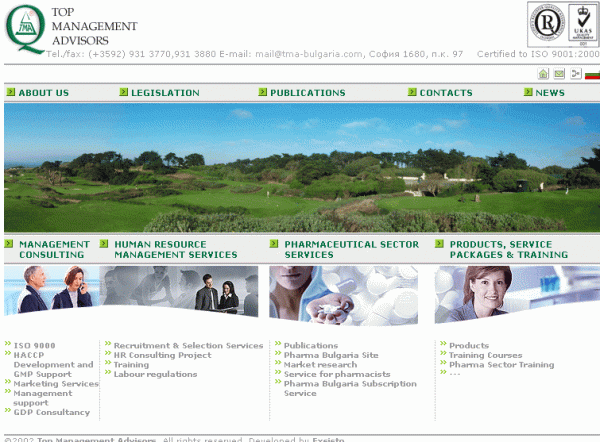
Task: Follow the Pharma Bulgaria Site link
Action: [x=331, y=355]
